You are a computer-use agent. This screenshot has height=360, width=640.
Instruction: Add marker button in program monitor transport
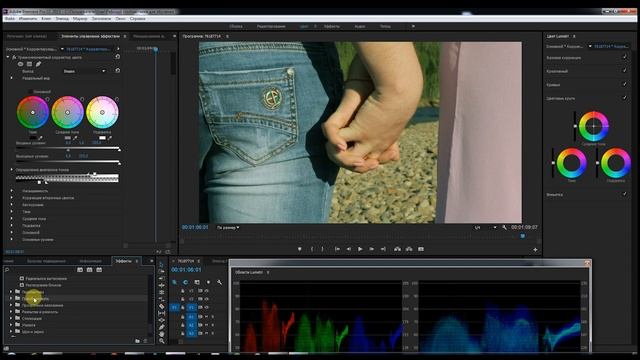(300, 249)
